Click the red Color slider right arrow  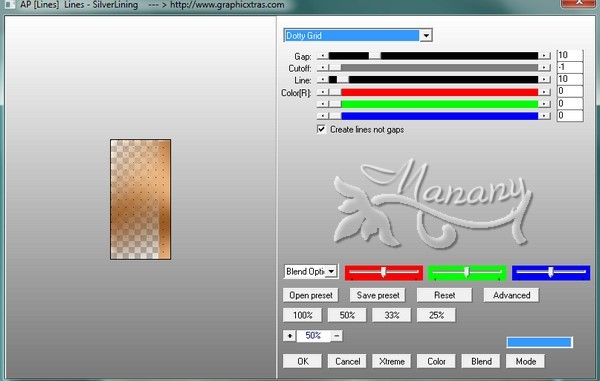[x=544, y=92]
